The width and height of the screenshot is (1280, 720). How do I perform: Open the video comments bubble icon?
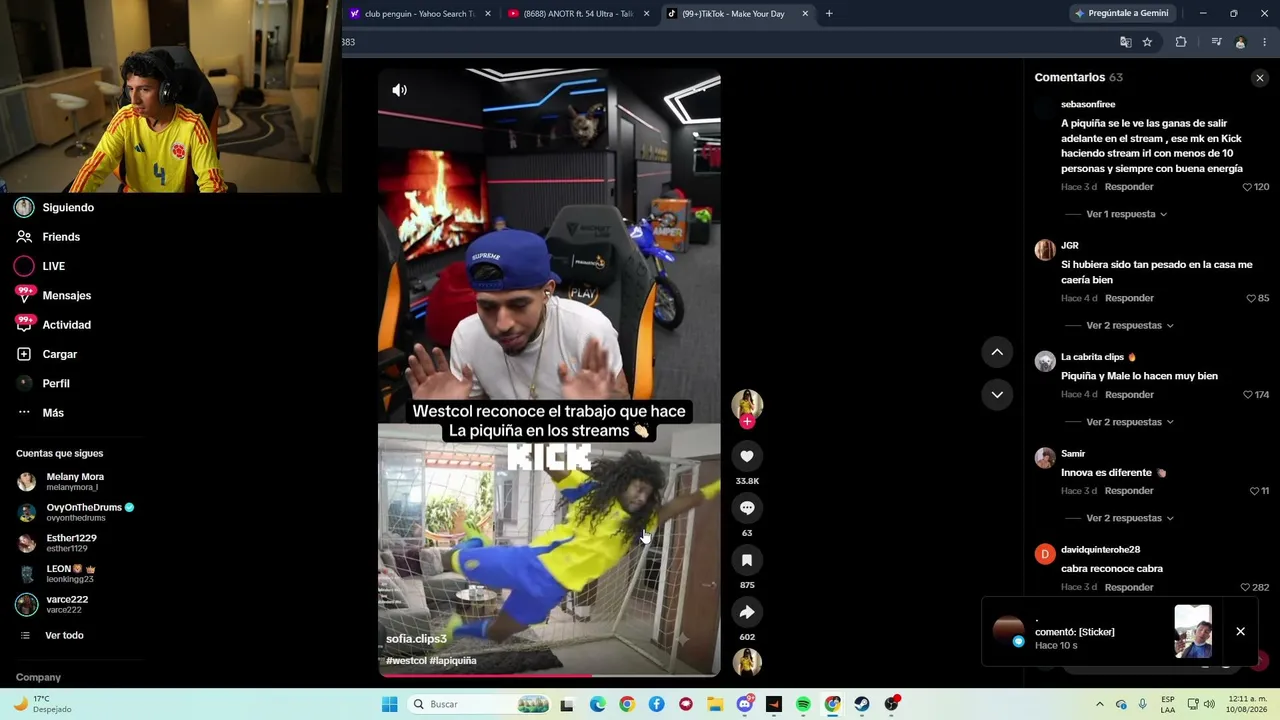(747, 508)
